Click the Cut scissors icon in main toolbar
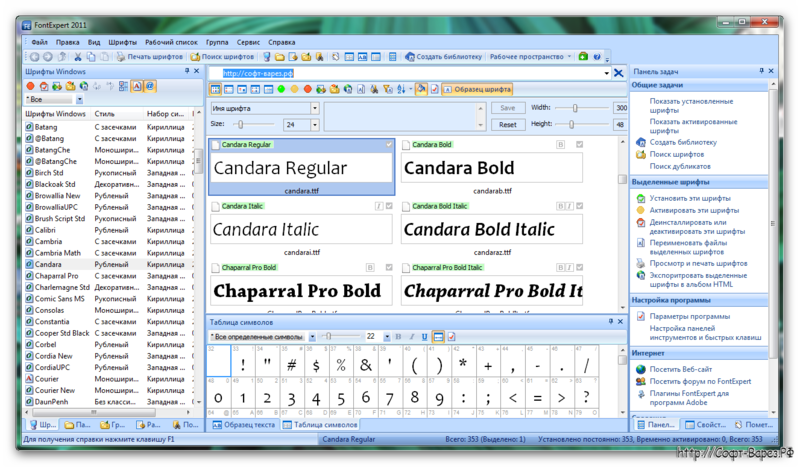 coord(78,57)
